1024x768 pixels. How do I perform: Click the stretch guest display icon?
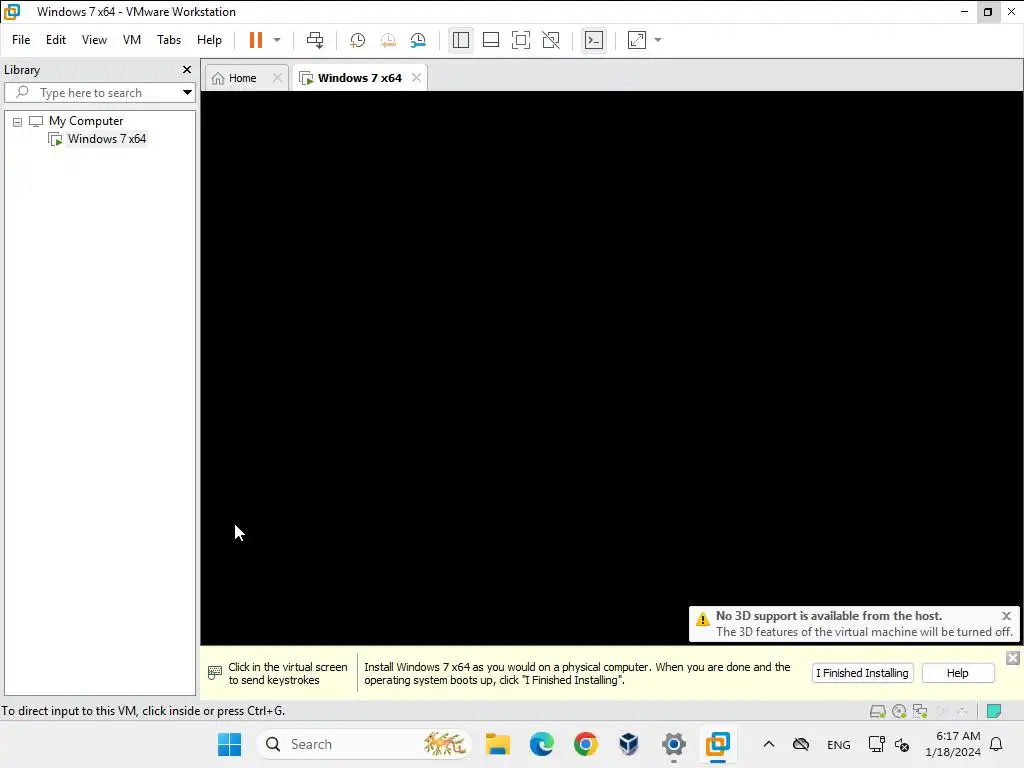pos(637,40)
